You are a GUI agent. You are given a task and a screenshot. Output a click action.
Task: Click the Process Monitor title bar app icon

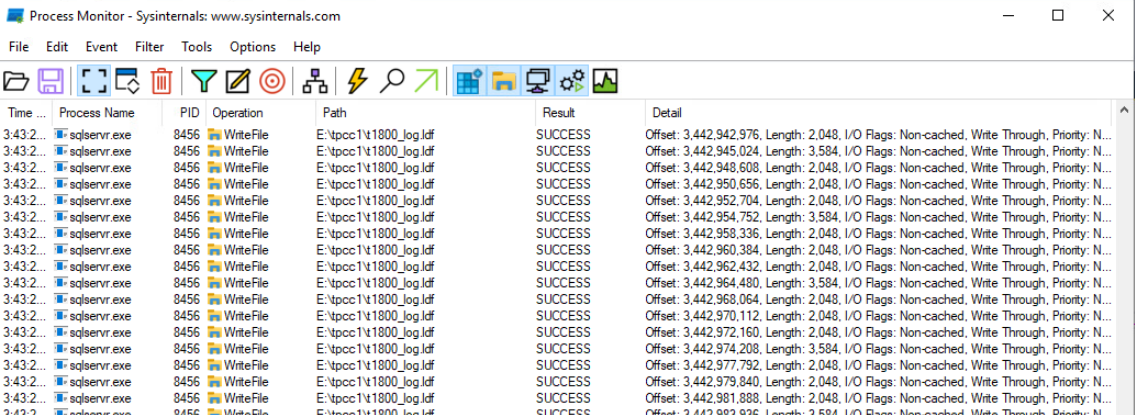click(x=15, y=16)
